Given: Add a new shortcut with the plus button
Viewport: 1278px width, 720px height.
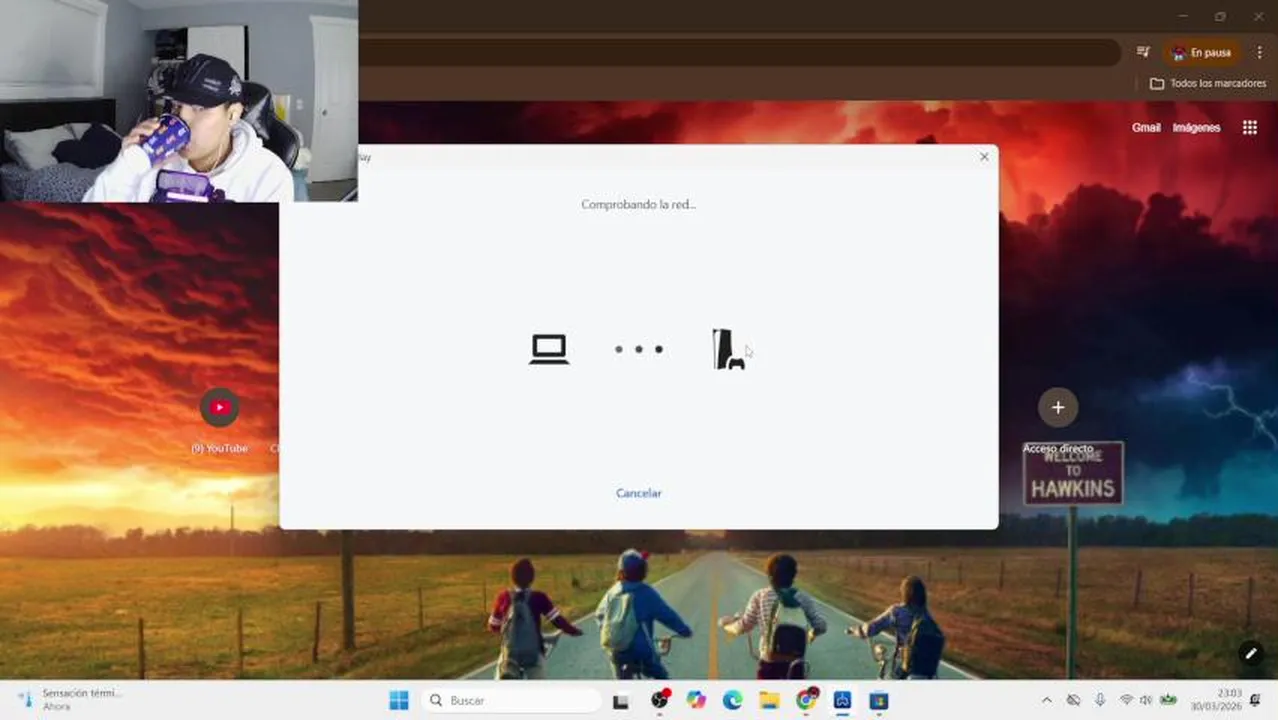Looking at the screenshot, I should (1058, 407).
